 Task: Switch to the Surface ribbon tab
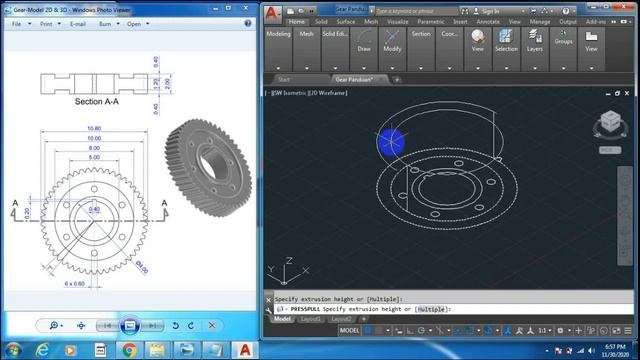pyautogui.click(x=346, y=21)
